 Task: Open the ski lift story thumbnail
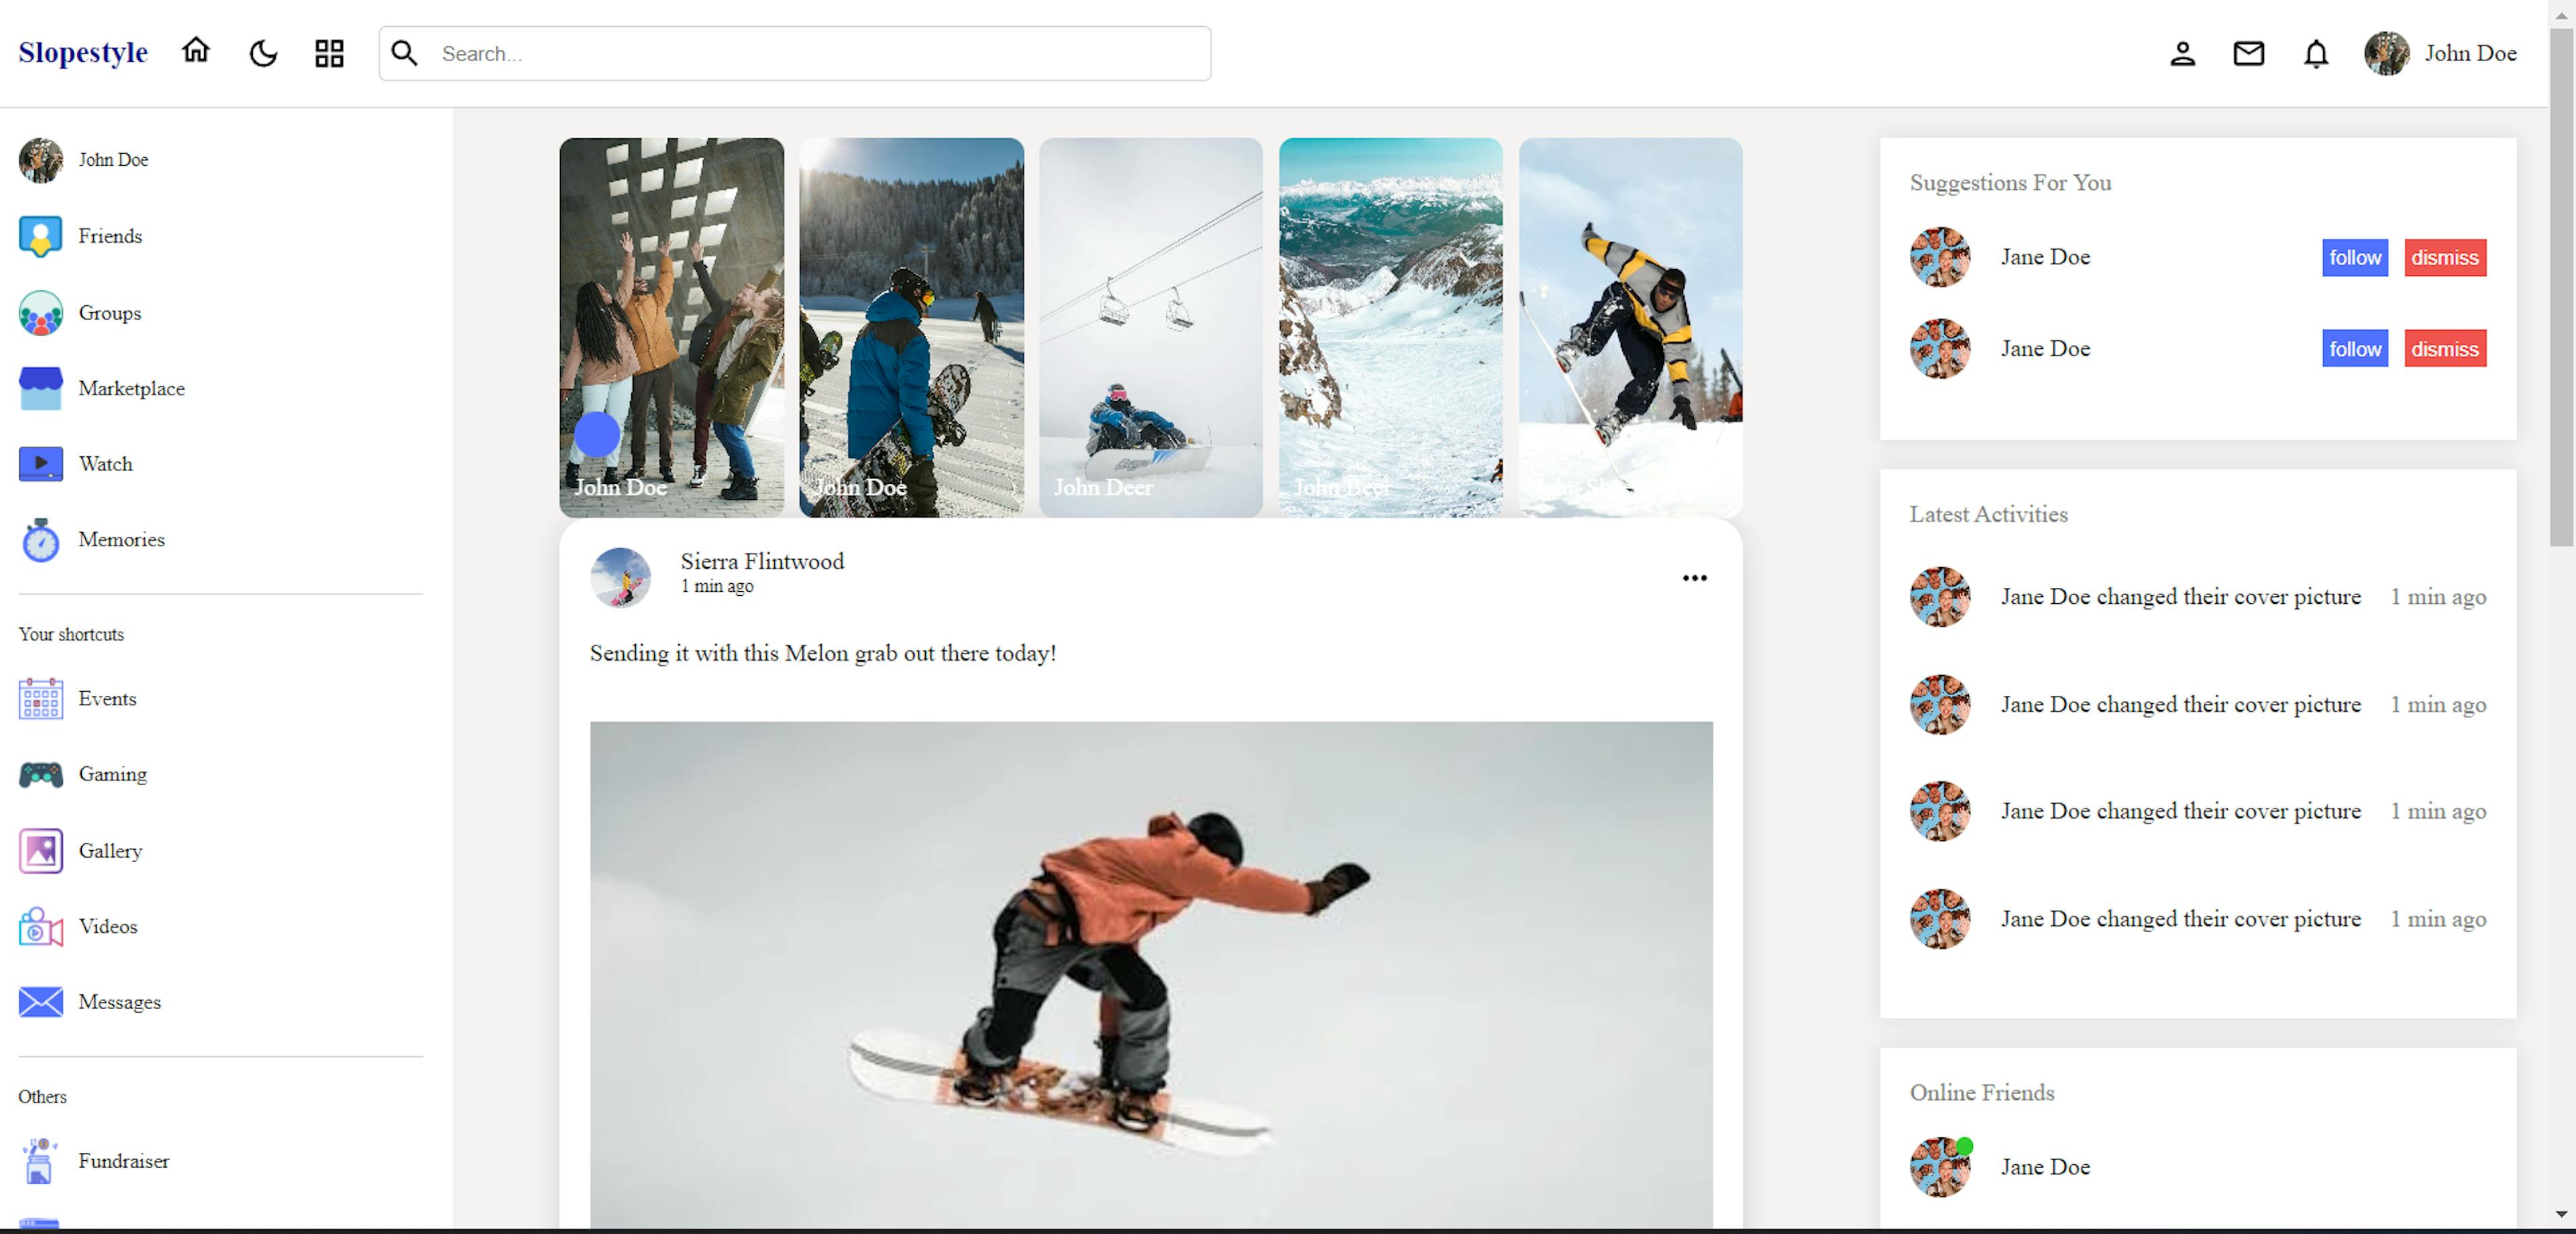click(x=1150, y=326)
